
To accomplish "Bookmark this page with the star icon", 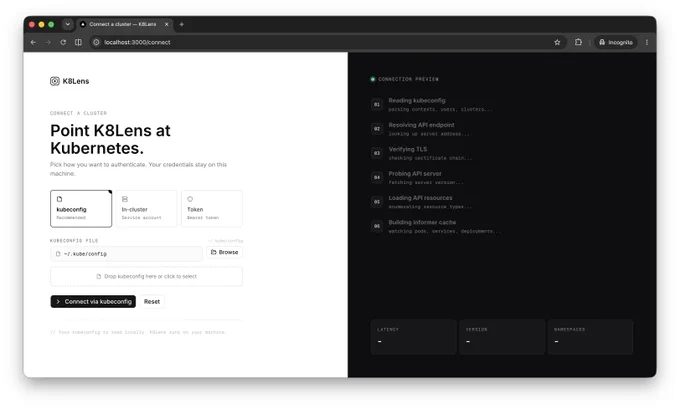I will [x=557, y=42].
